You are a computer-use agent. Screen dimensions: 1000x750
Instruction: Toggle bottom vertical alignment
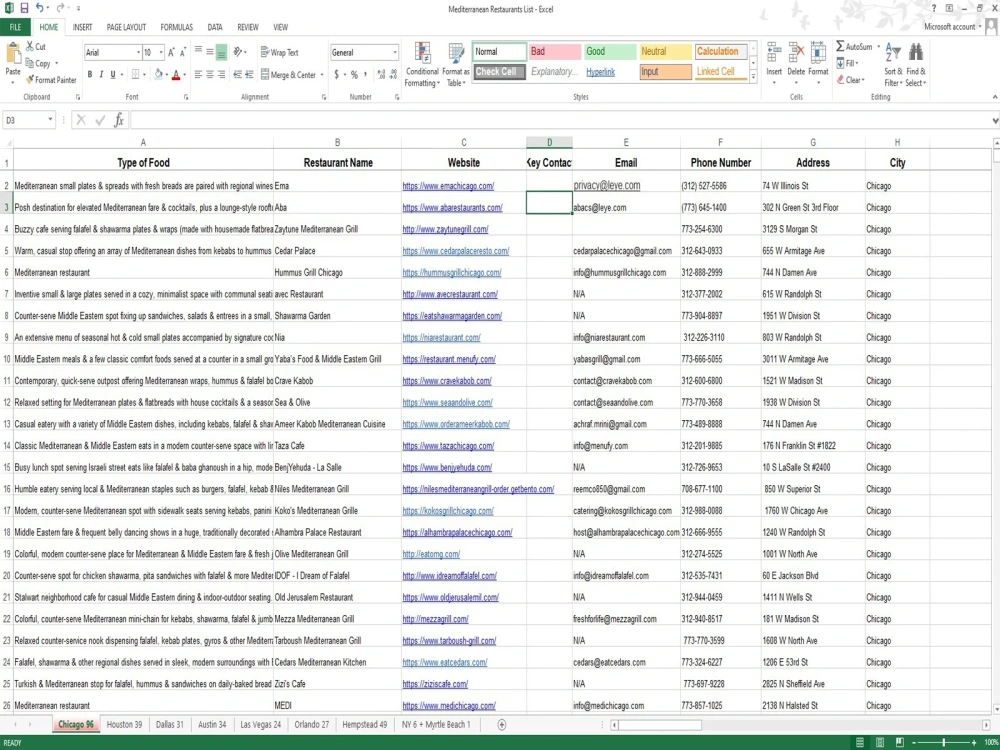point(221,52)
